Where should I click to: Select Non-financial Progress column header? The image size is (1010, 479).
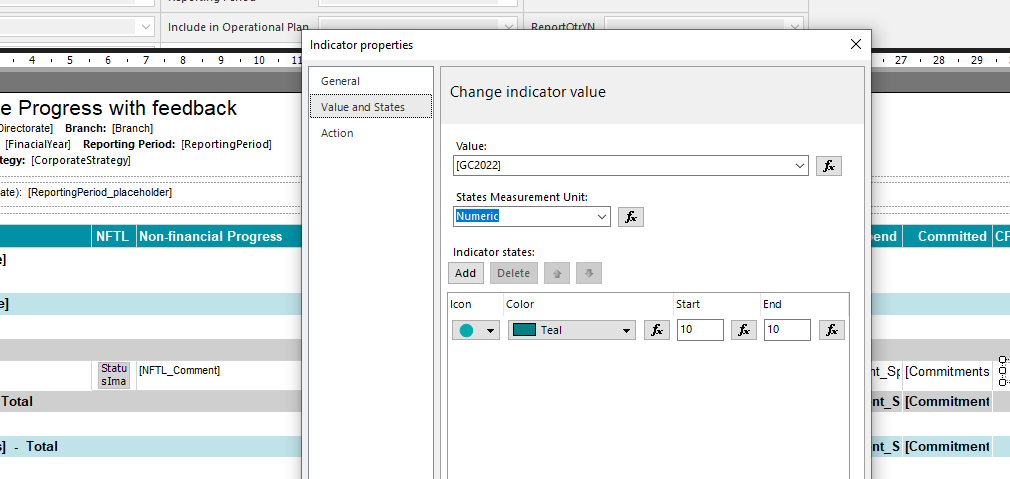(211, 236)
